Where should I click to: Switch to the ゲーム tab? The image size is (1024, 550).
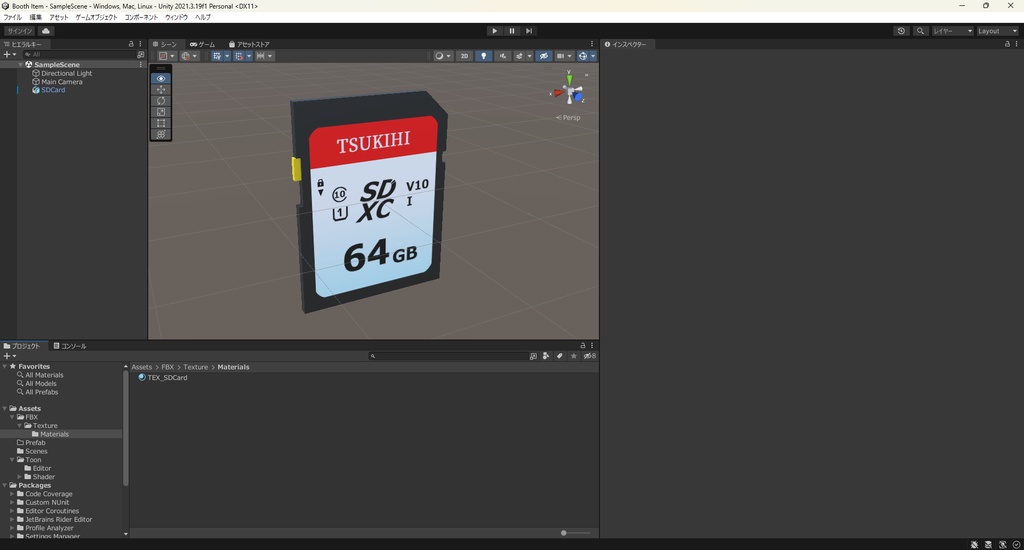202,44
